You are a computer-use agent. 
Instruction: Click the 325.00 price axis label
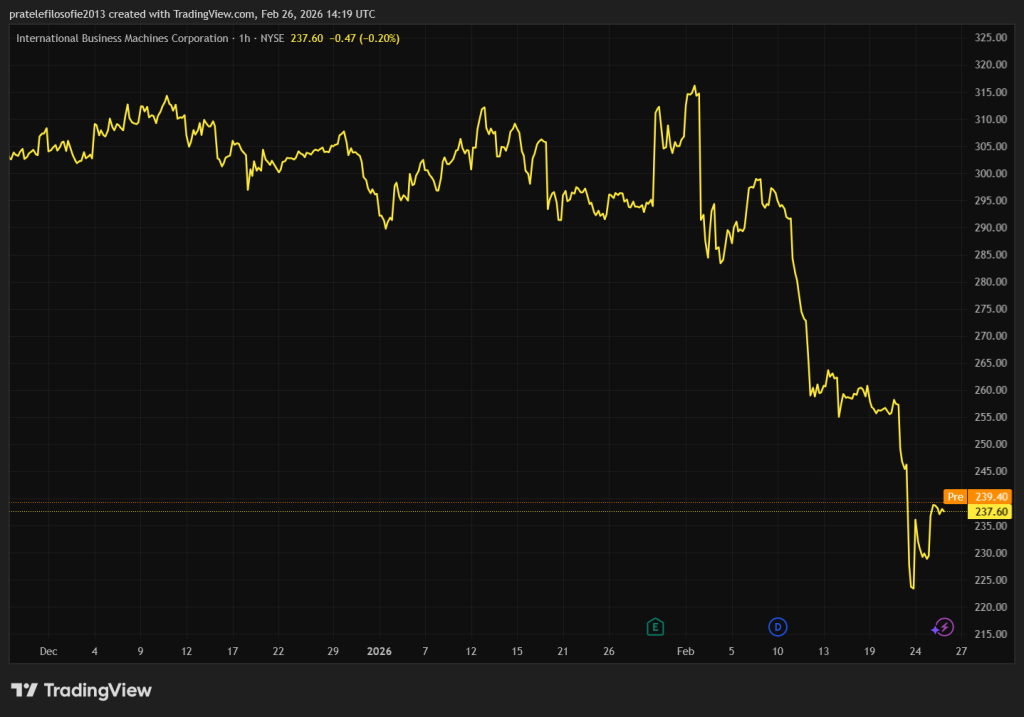989,38
